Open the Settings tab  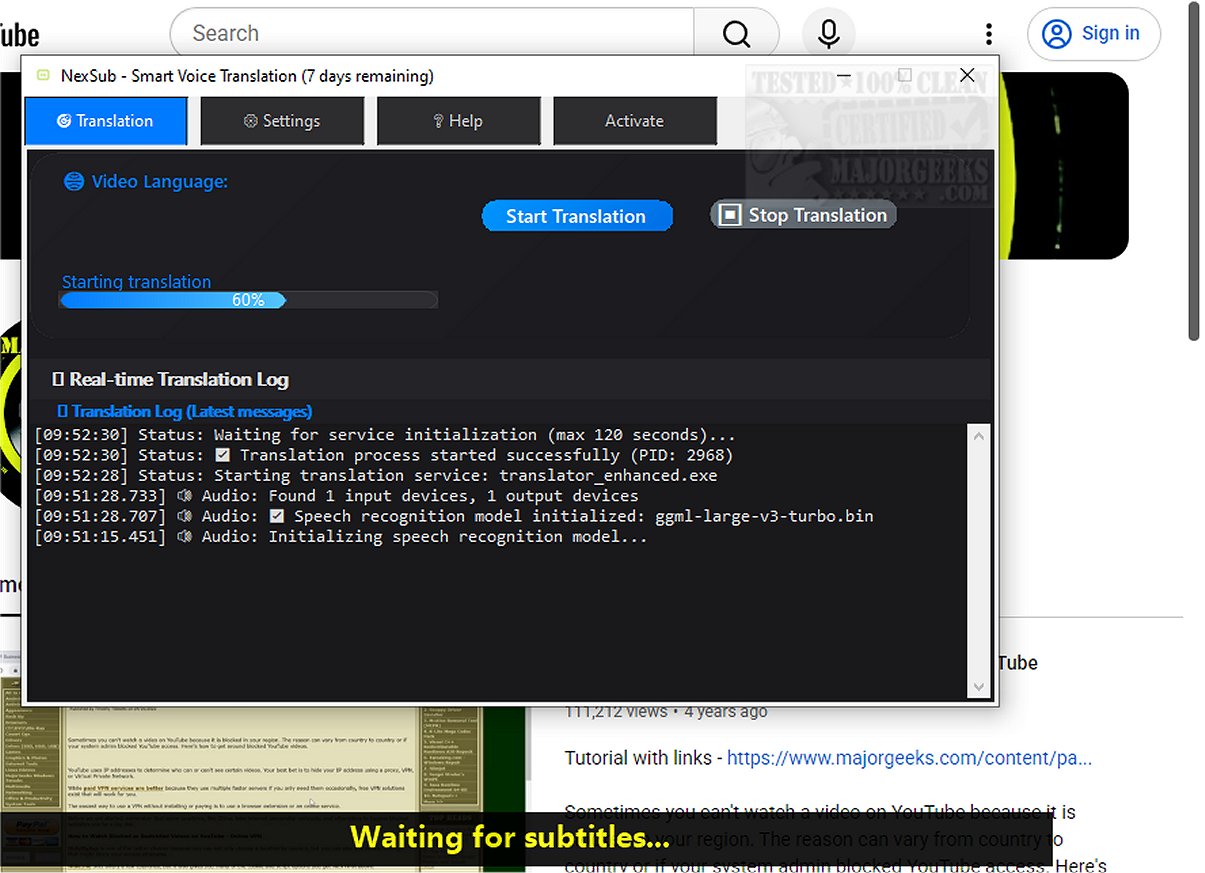click(x=282, y=121)
